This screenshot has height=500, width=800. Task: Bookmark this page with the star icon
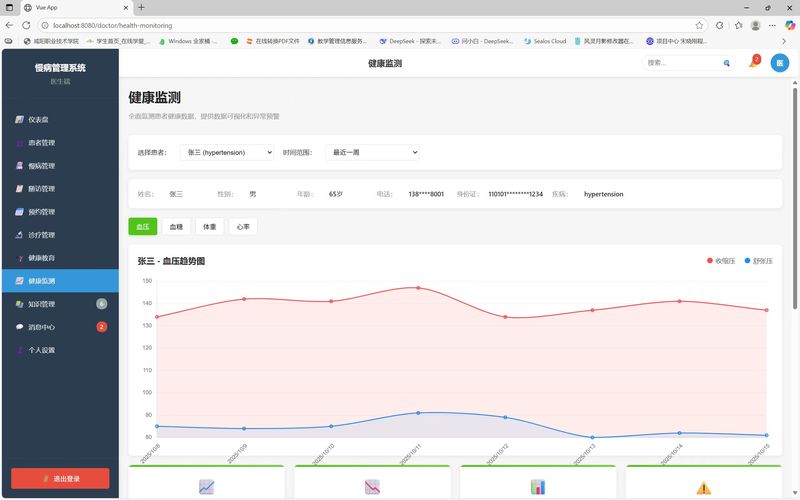[x=699, y=25]
